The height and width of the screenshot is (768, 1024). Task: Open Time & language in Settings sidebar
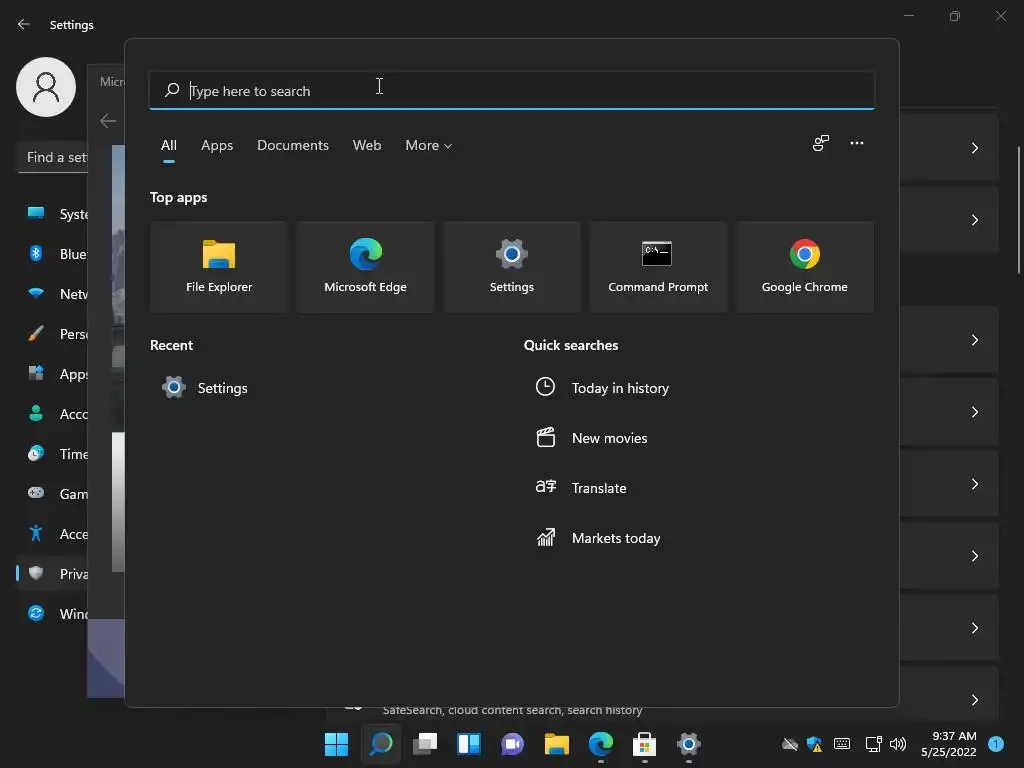tap(52, 454)
